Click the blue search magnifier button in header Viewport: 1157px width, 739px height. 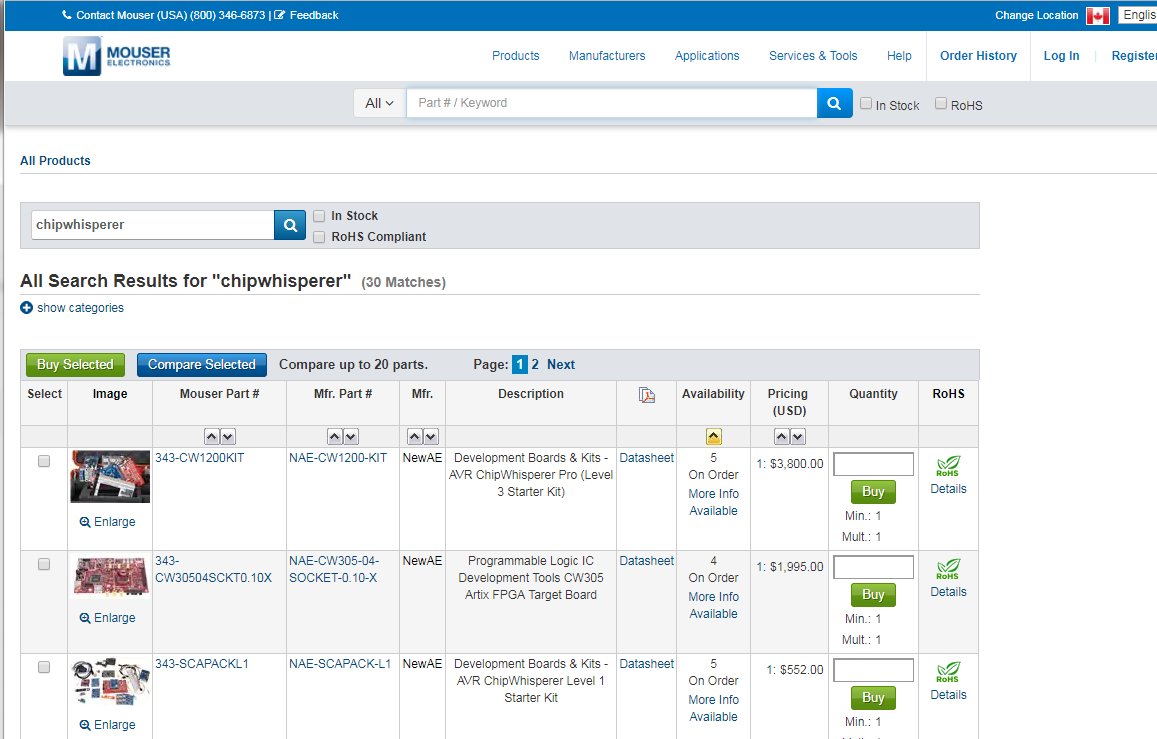(835, 103)
